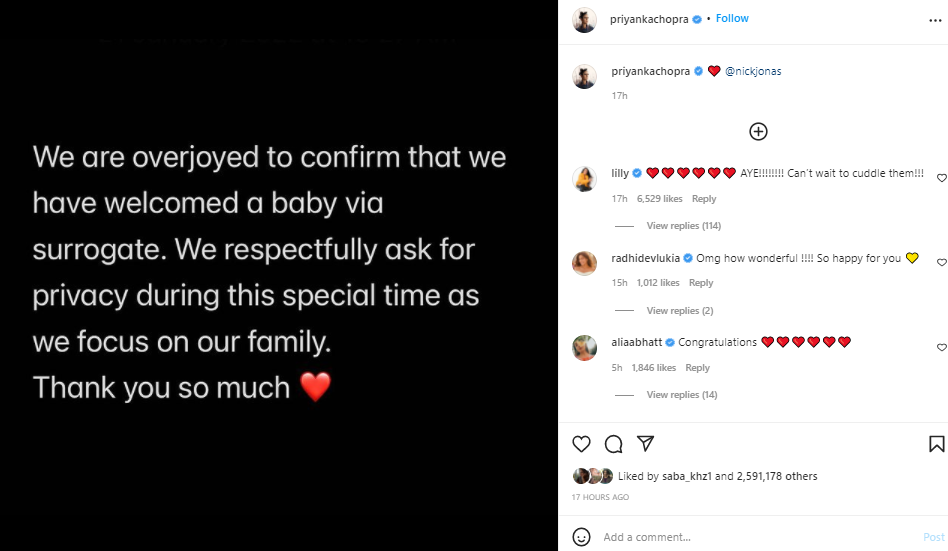Follow priyankachopra from the post header
The width and height of the screenshot is (948, 551).
click(x=732, y=19)
